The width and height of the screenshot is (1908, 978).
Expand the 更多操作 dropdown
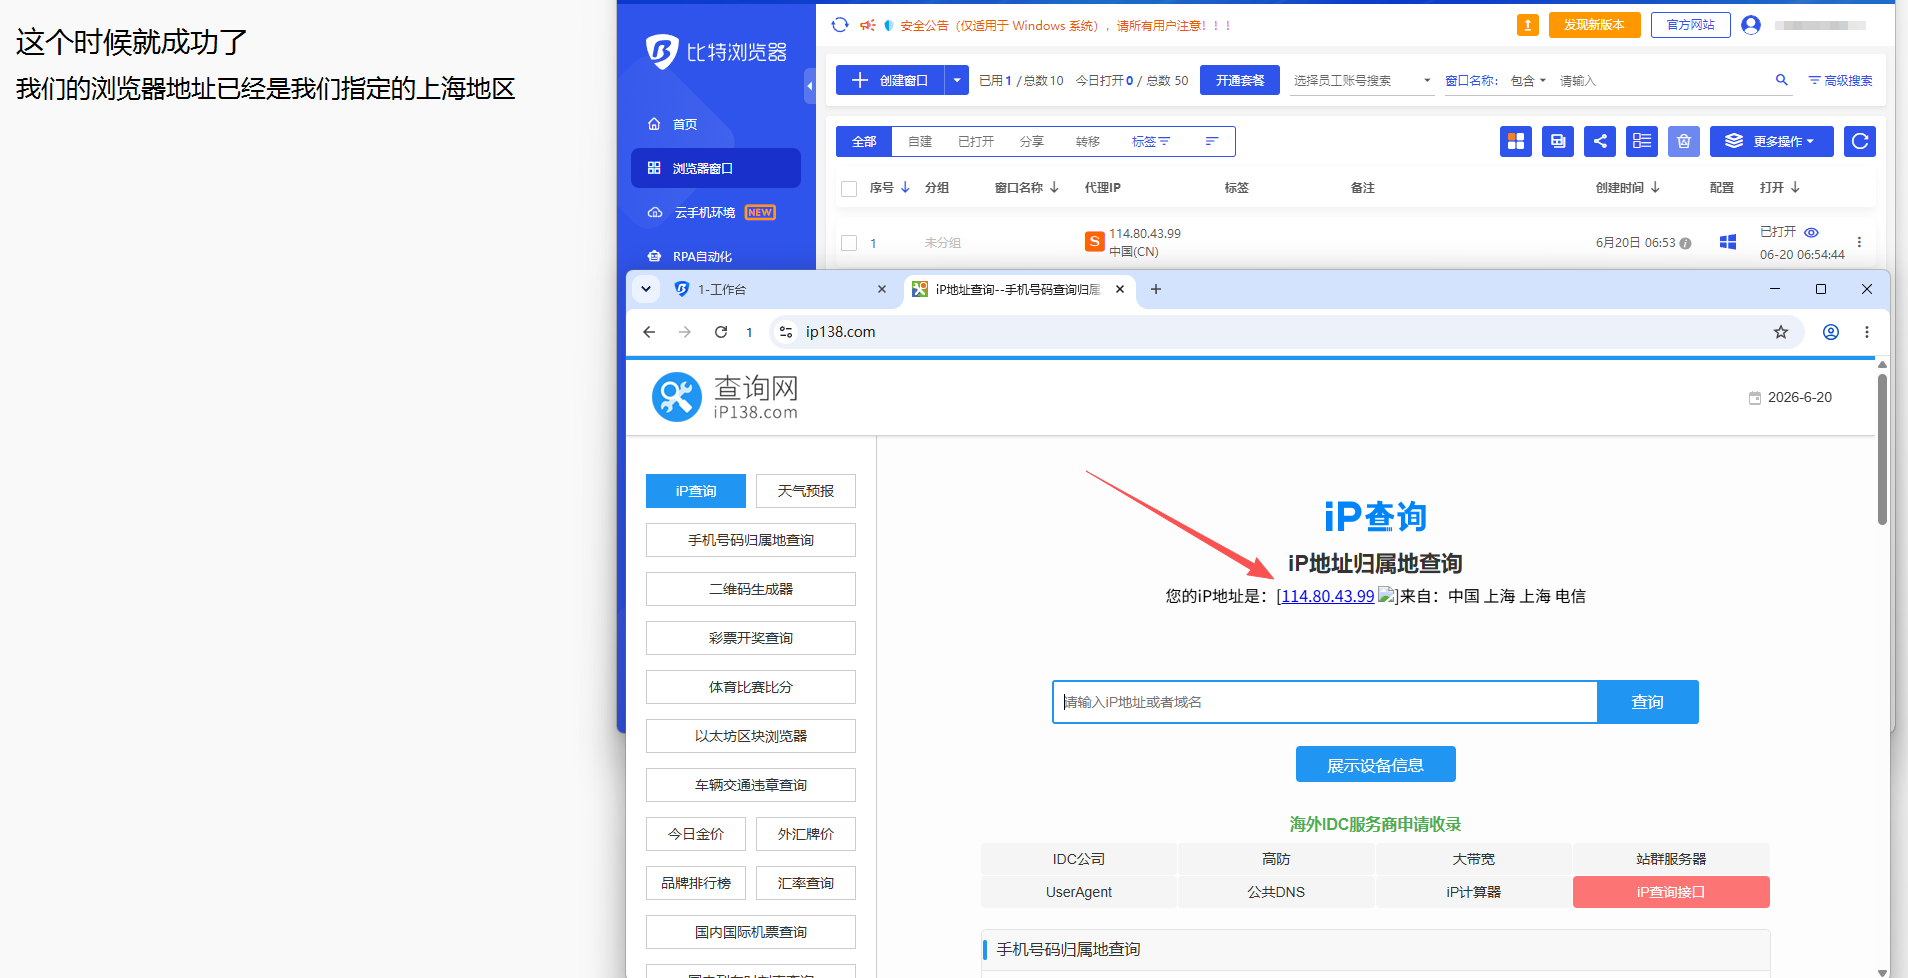(x=1772, y=141)
